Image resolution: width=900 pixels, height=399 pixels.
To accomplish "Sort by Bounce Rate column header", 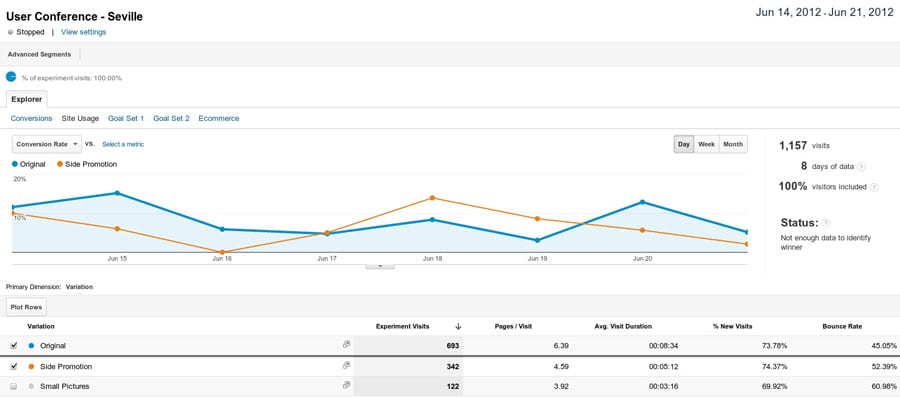I will (x=842, y=326).
